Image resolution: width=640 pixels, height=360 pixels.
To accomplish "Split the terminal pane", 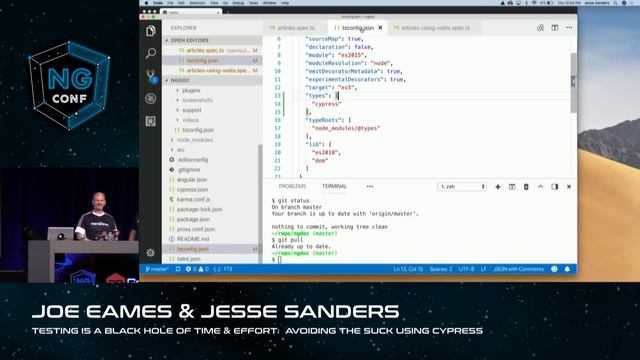I will pyautogui.click(x=512, y=187).
